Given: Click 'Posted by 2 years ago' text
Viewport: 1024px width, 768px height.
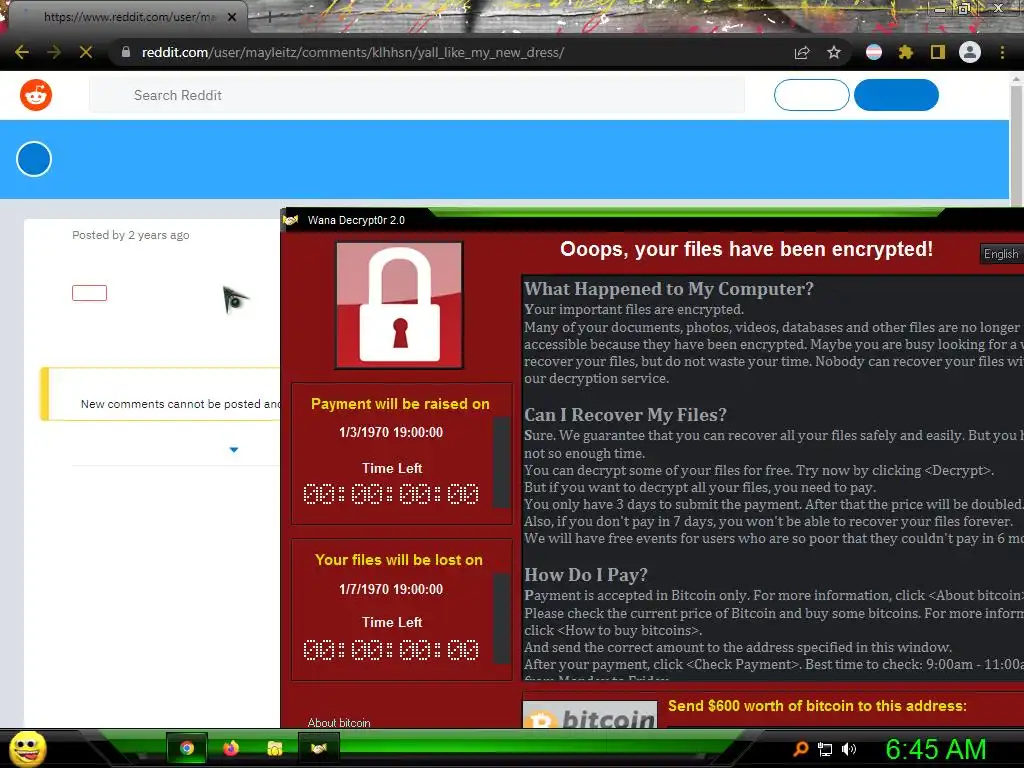Looking at the screenshot, I should point(131,235).
